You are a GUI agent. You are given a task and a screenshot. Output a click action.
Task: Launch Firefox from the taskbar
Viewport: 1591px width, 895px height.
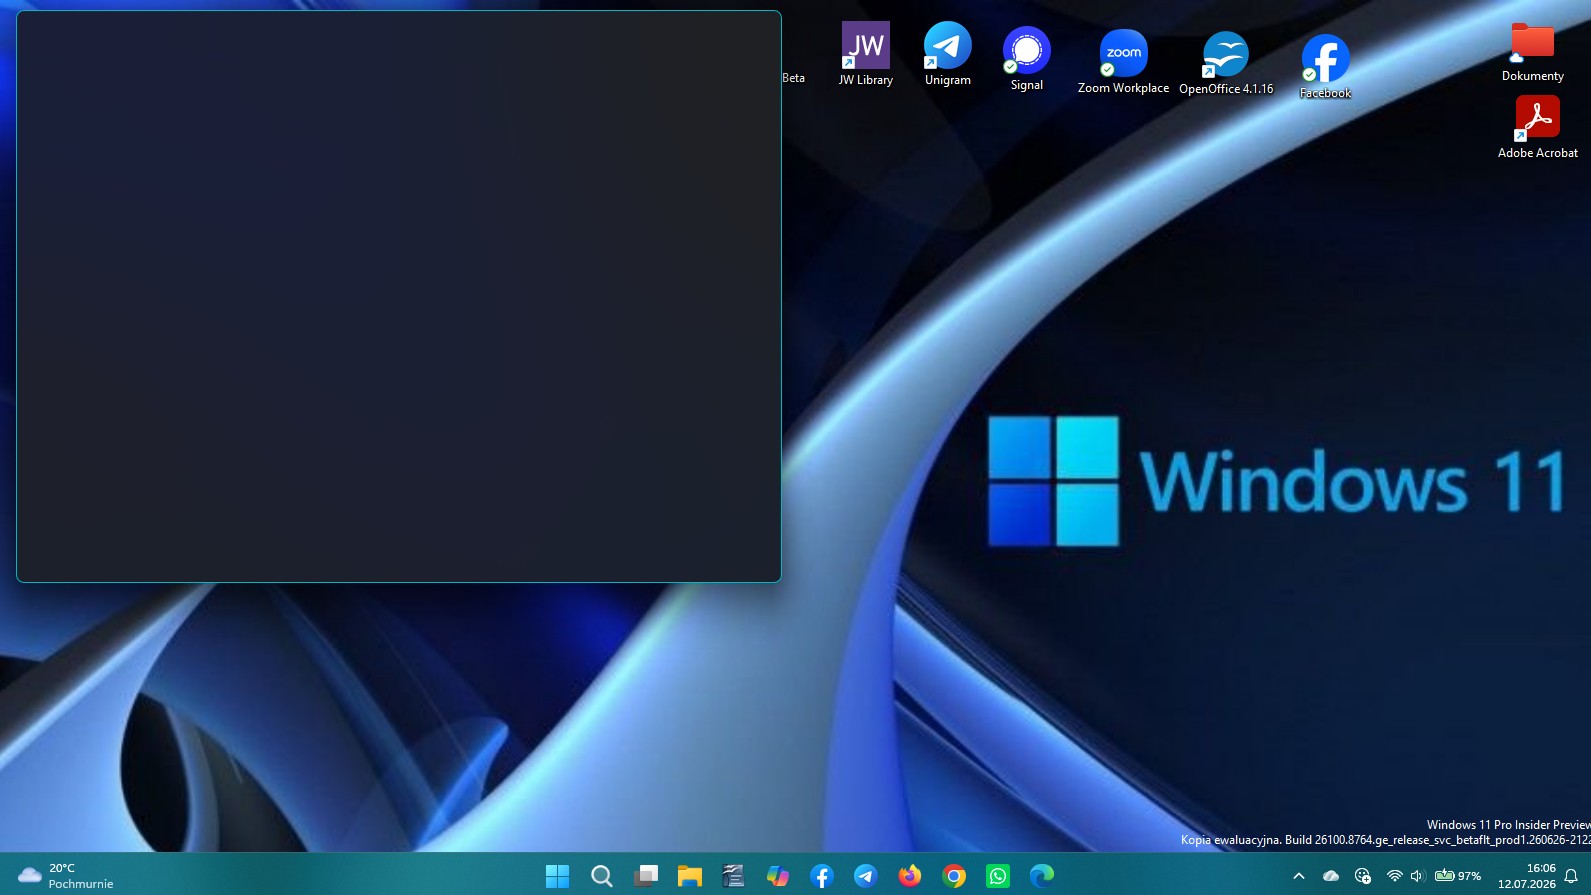click(909, 876)
